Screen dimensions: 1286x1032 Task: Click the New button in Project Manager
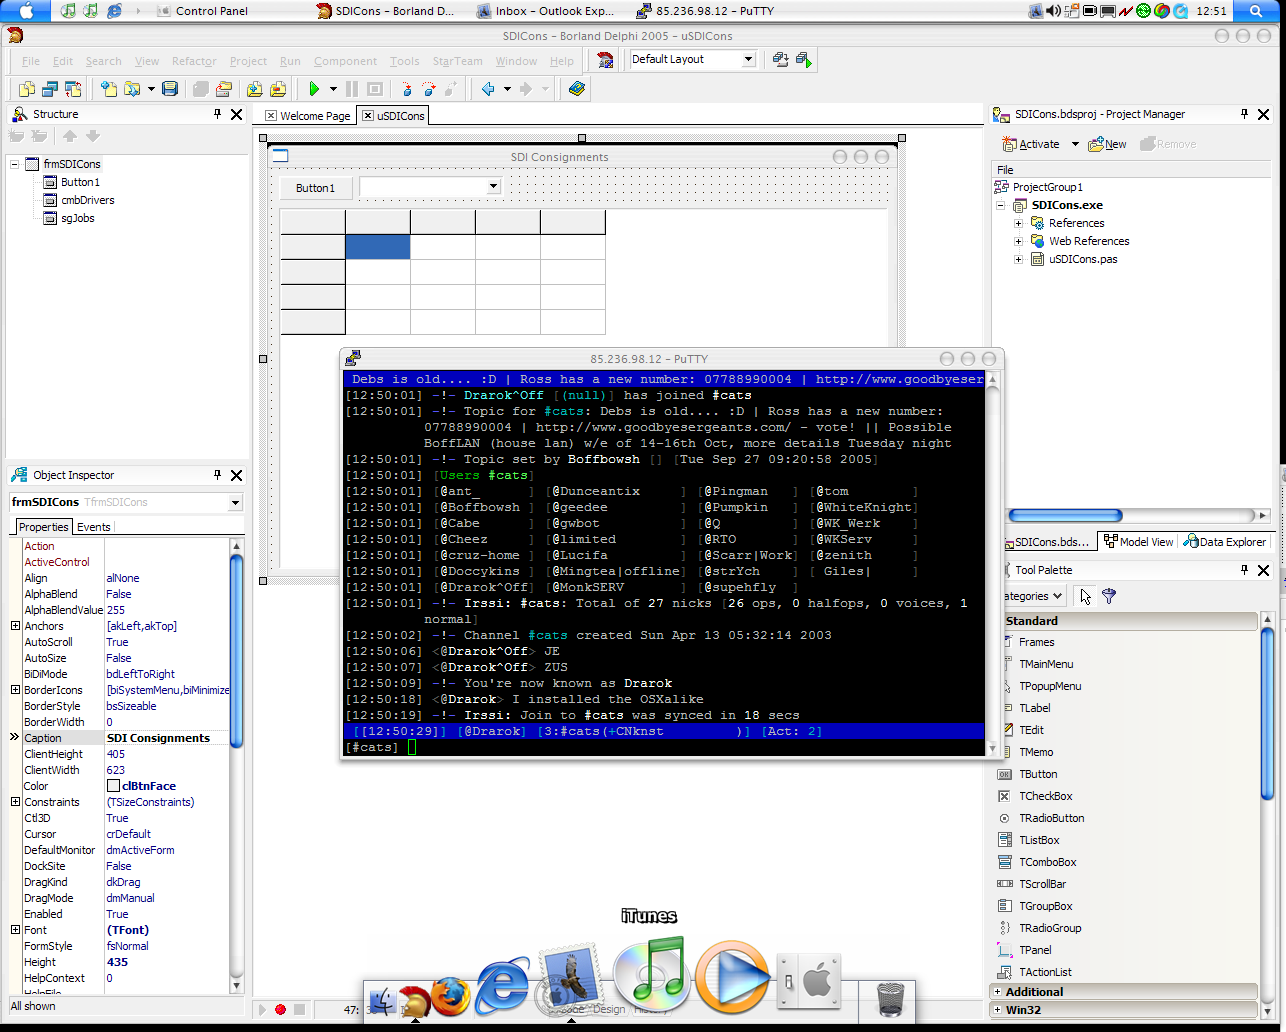tap(1107, 144)
